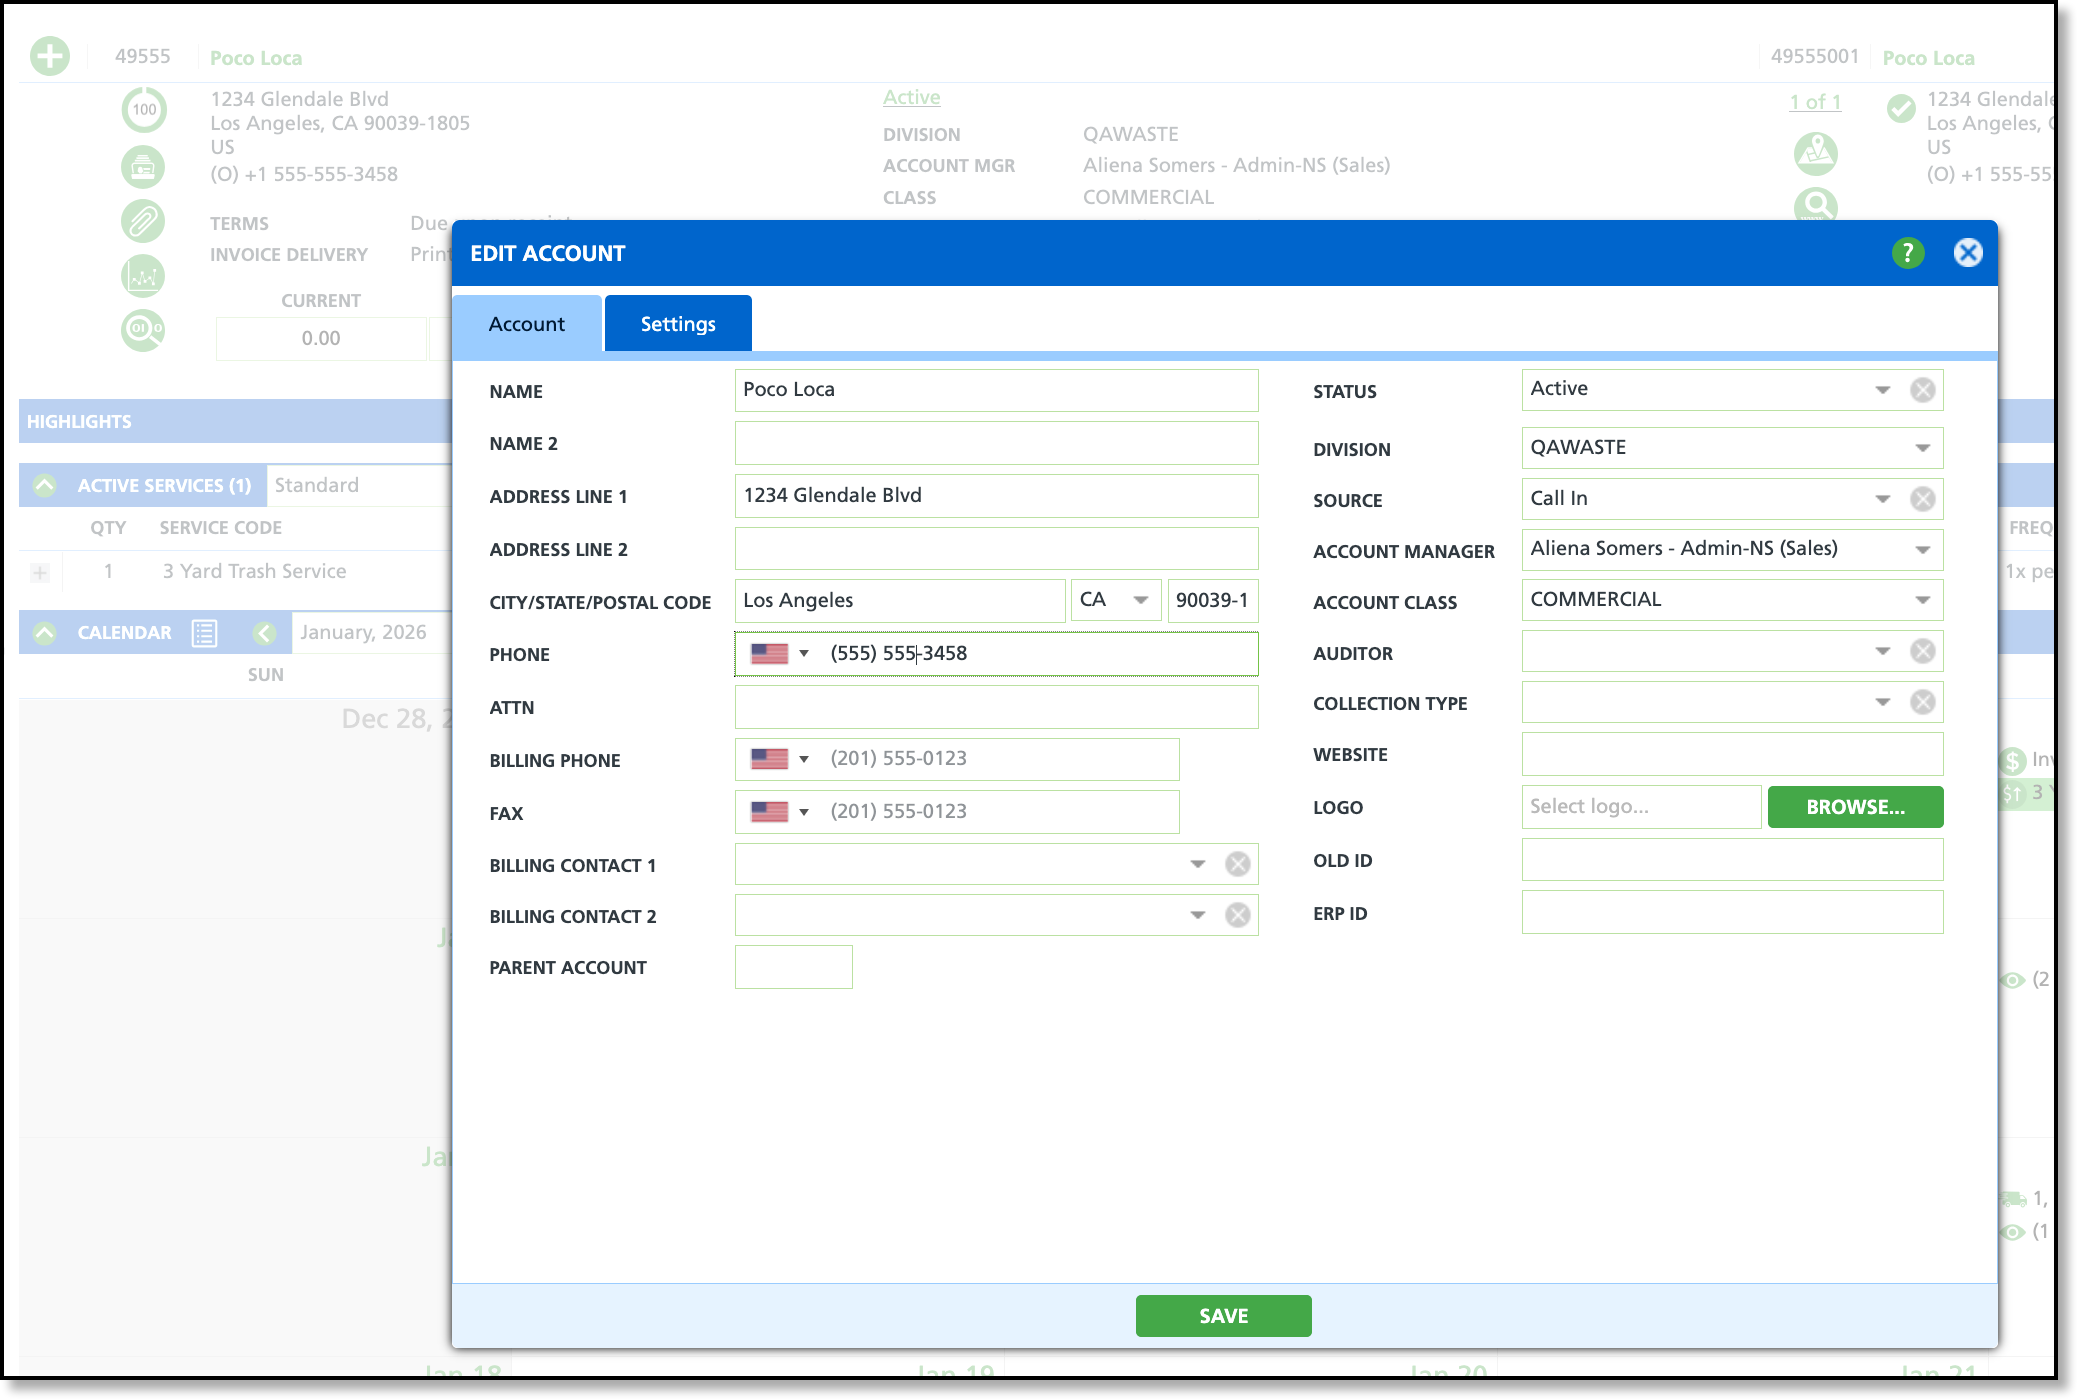Expand the Account Class dropdown
The image size is (2078, 1400).
pyautogui.click(x=1922, y=600)
